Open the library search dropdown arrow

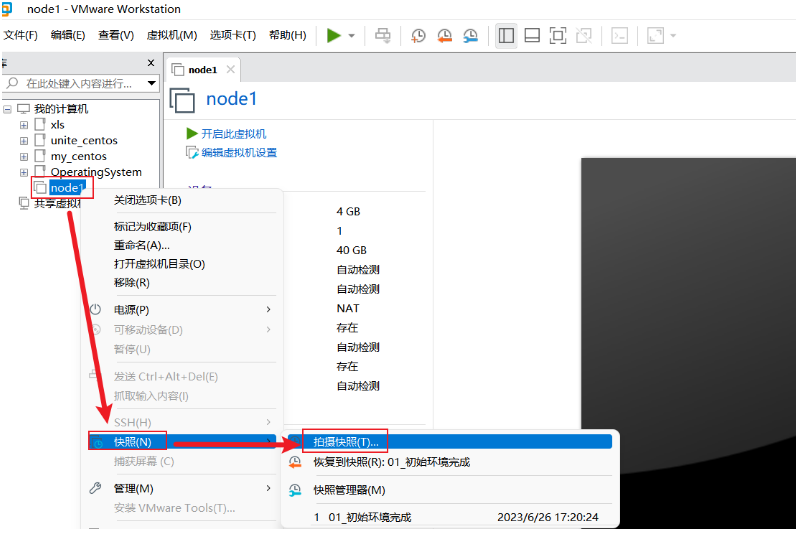[x=152, y=83]
